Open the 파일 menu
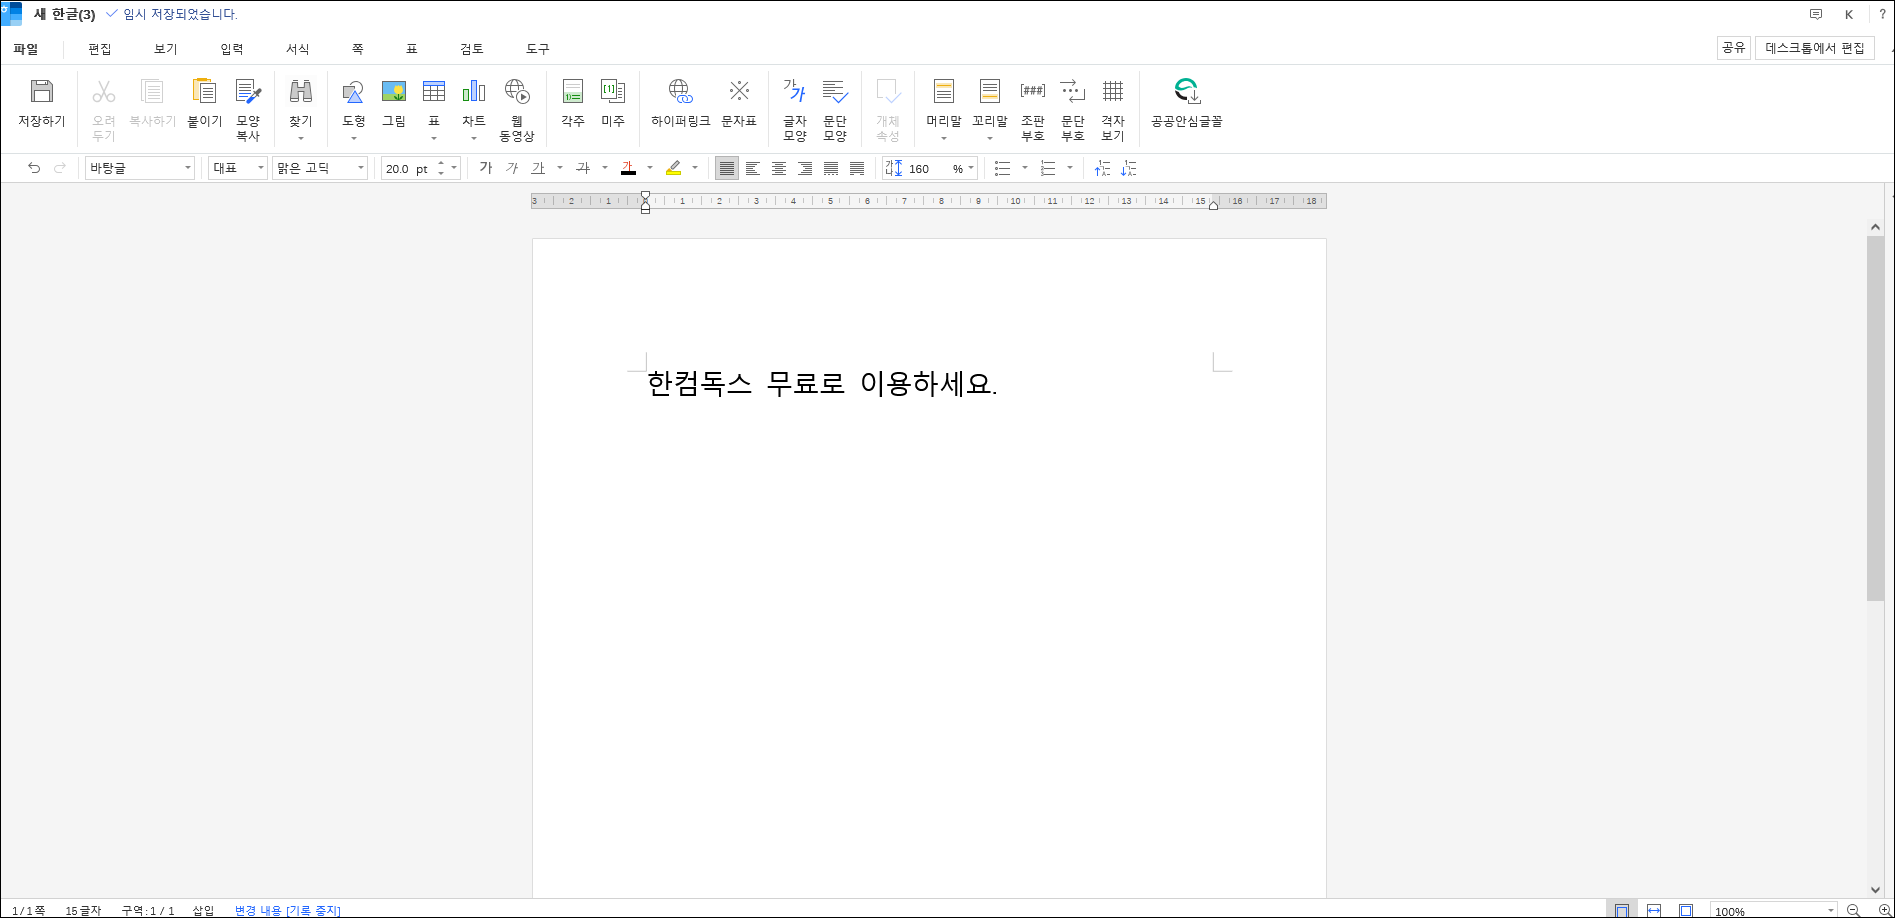This screenshot has width=1895, height=918. coord(26,49)
